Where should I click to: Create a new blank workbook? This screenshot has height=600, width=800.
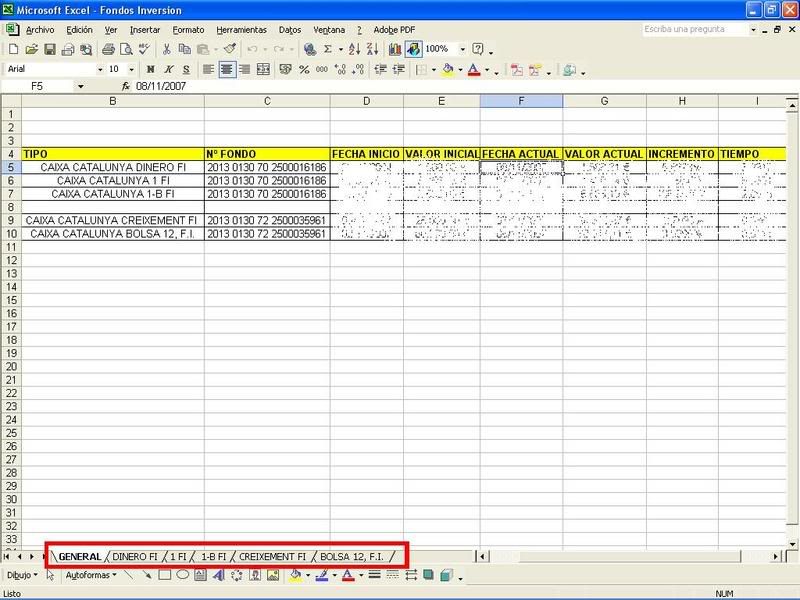[14, 49]
